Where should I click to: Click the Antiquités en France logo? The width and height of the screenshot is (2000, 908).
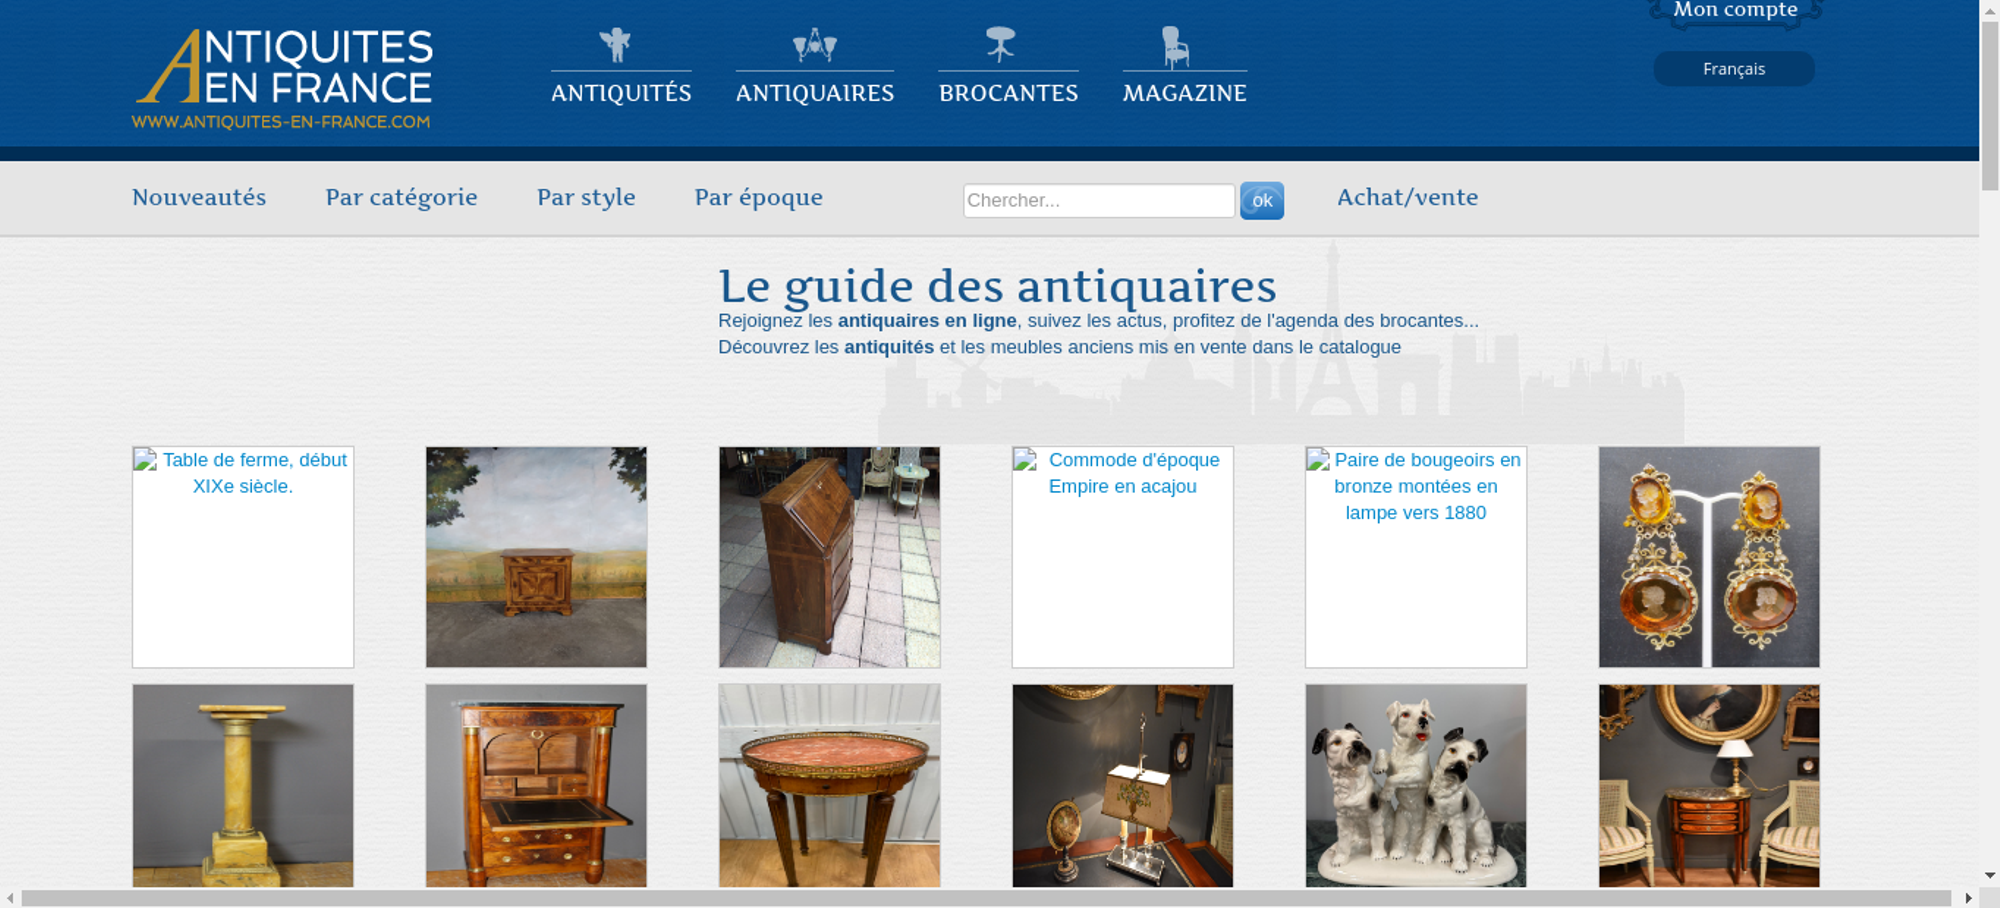pyautogui.click(x=283, y=78)
